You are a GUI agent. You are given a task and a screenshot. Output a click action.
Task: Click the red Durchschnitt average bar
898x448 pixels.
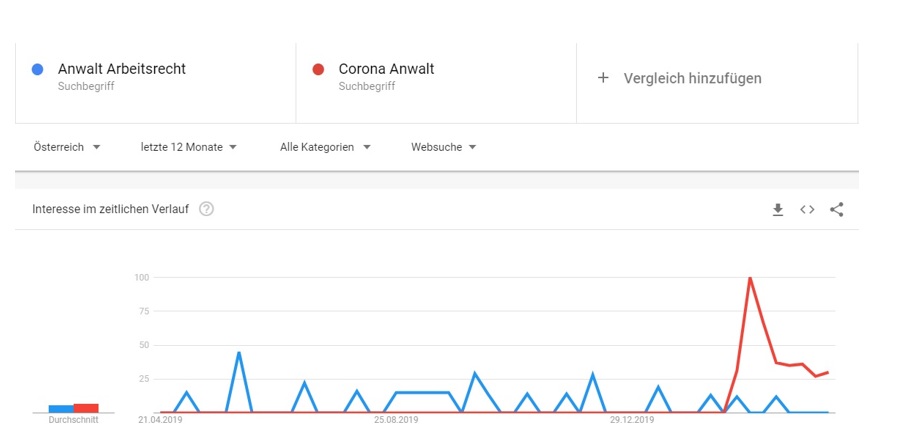86,408
